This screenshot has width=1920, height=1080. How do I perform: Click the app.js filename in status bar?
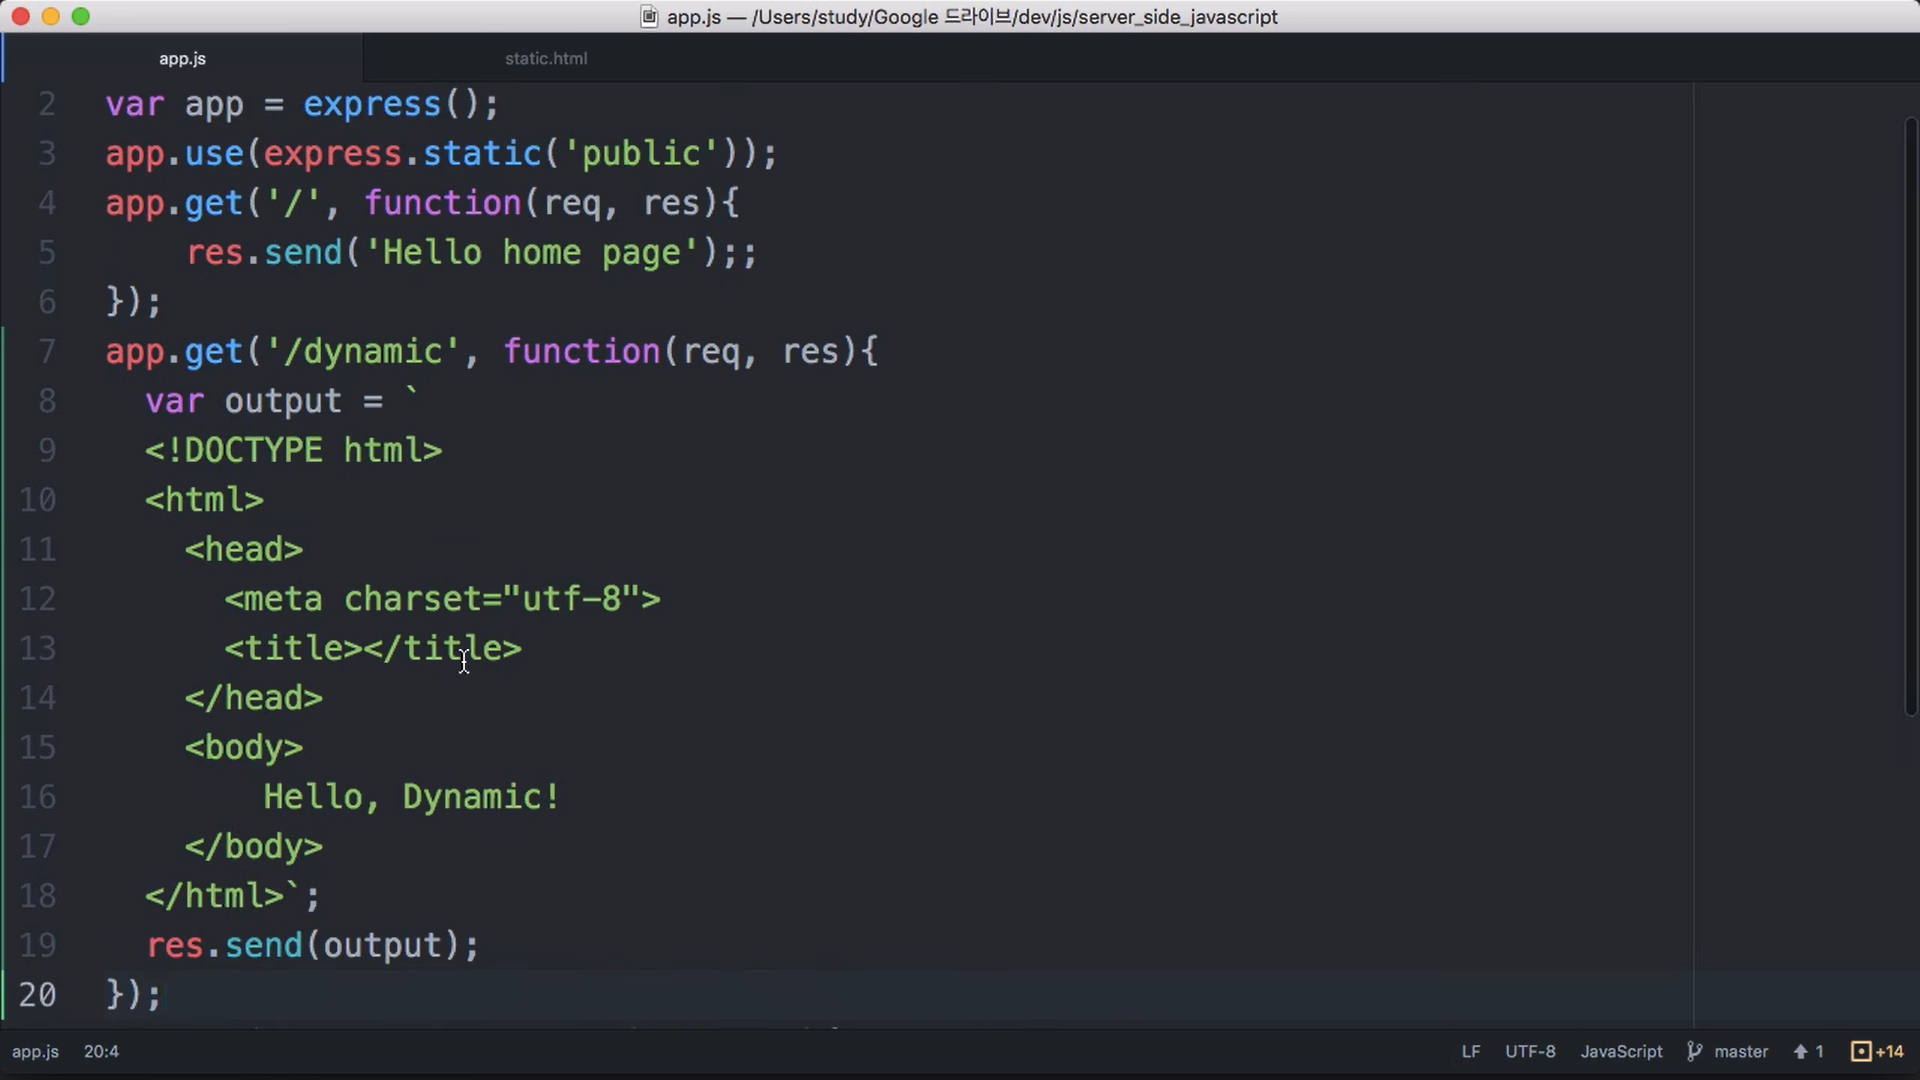tap(35, 1051)
